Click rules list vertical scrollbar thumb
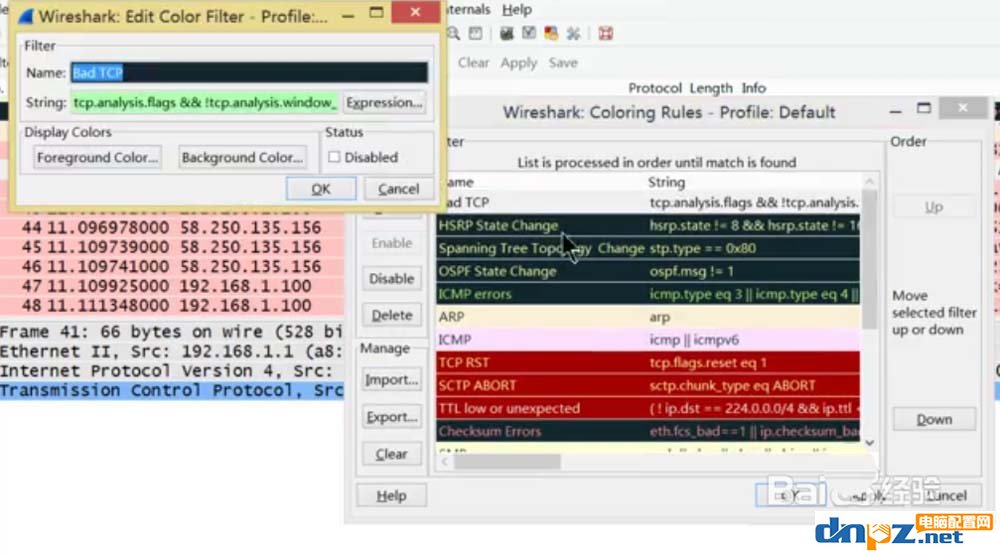This screenshot has width=1000, height=556. pos(869,258)
